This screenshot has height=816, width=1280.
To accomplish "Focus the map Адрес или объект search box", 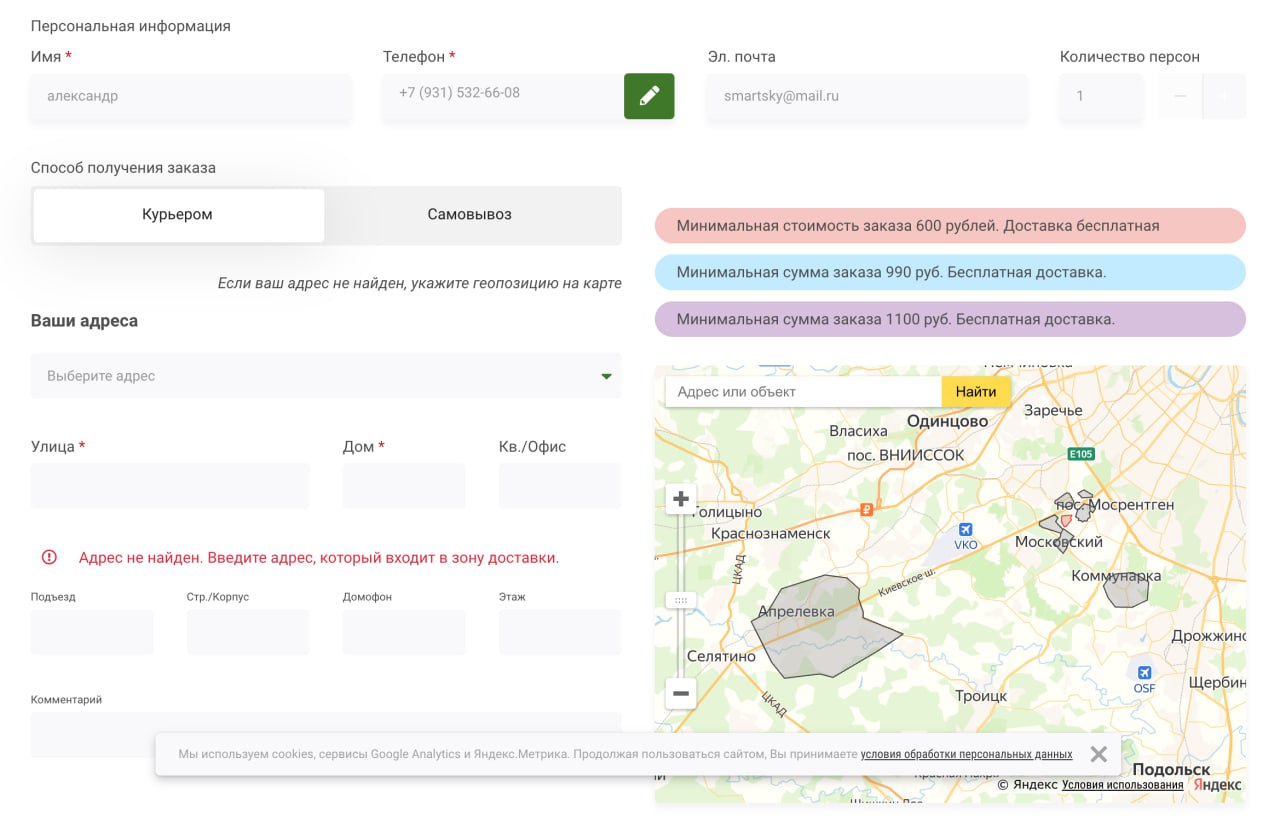I will [803, 392].
